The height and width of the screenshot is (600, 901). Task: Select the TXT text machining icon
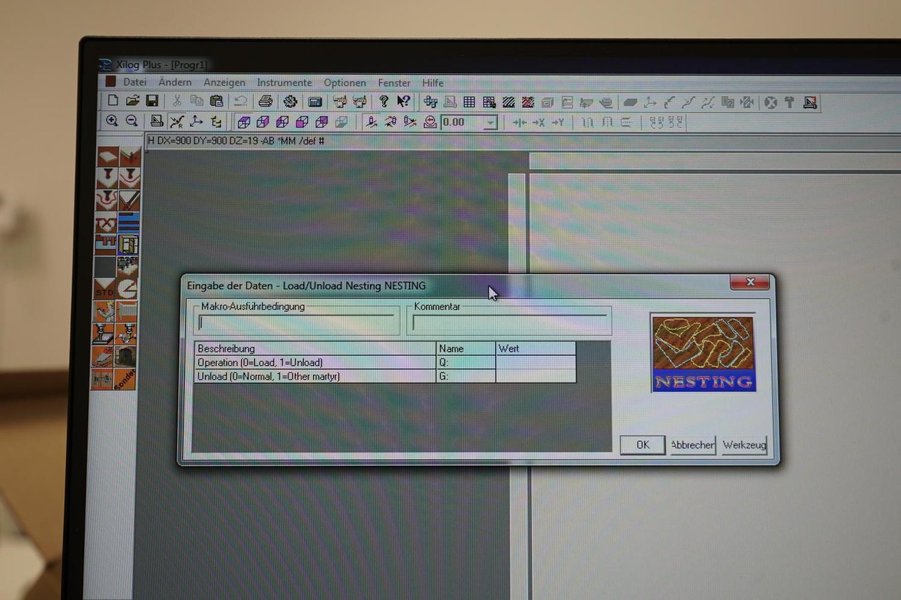[x=106, y=223]
